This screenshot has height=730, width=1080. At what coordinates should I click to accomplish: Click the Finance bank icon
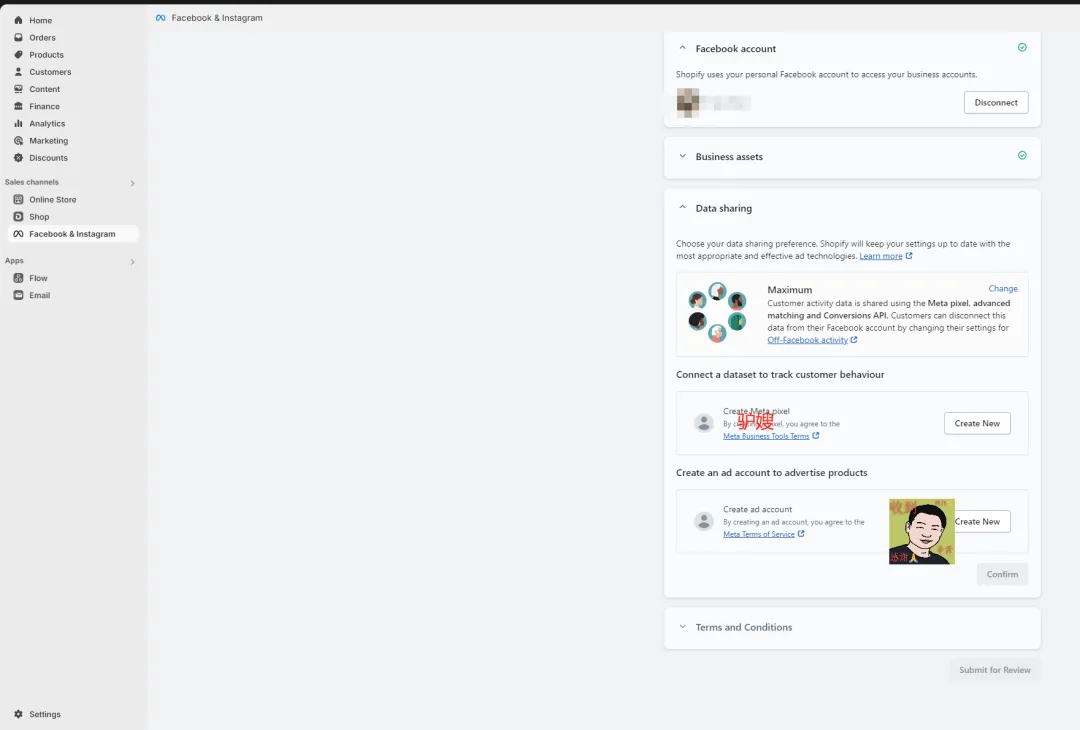tap(19, 107)
